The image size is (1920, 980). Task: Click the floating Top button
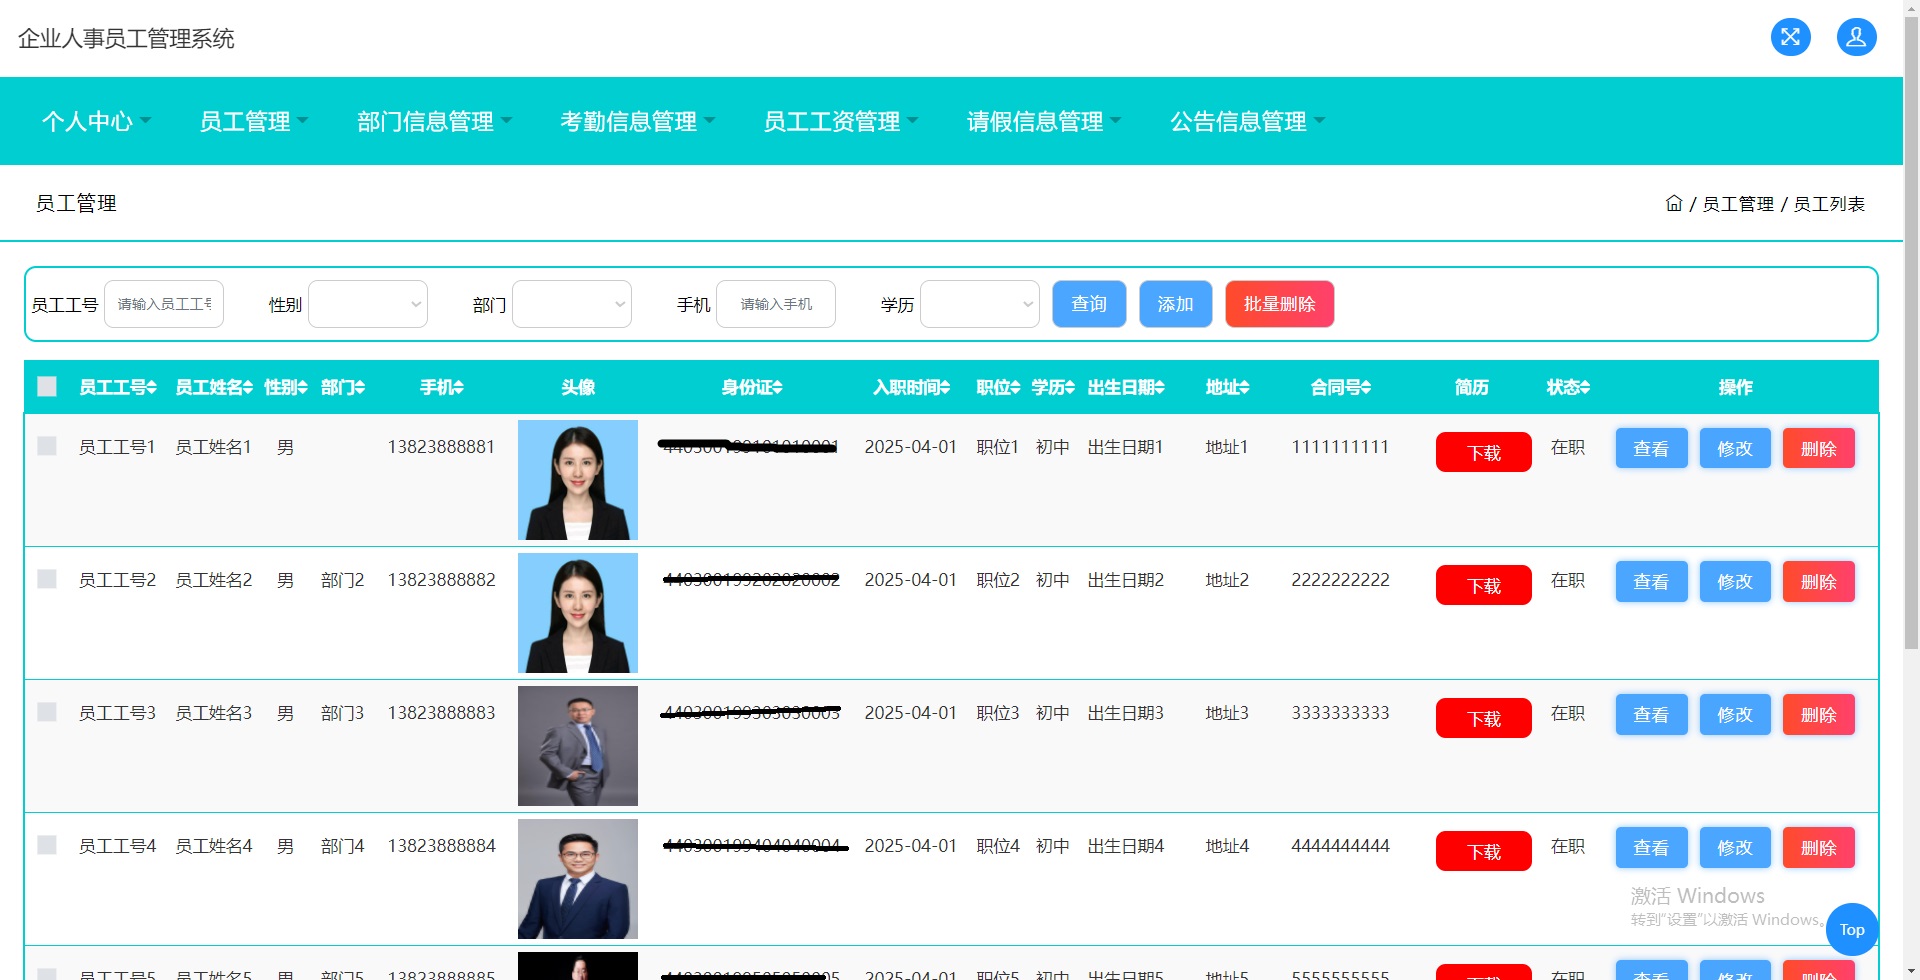click(x=1851, y=929)
